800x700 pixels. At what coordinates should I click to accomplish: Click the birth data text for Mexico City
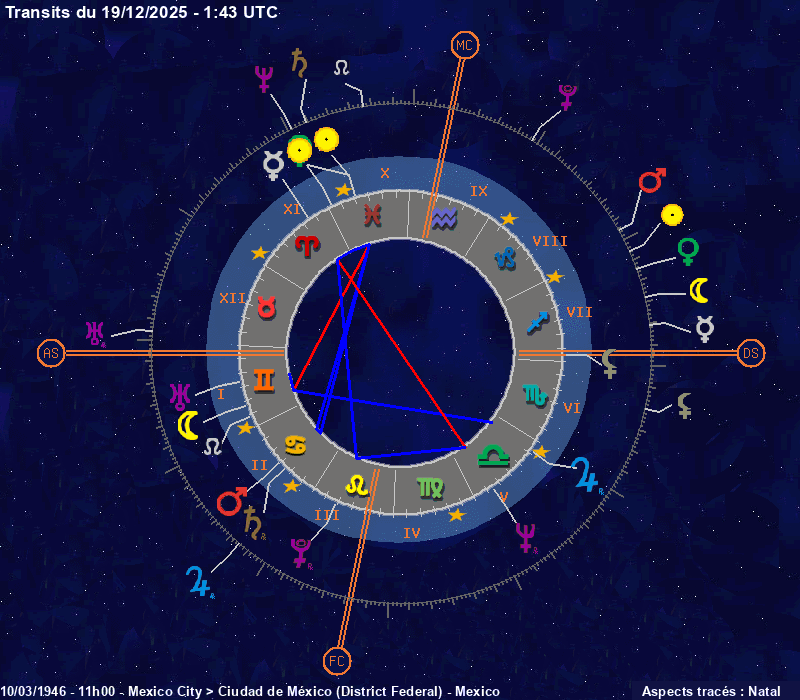(x=250, y=691)
